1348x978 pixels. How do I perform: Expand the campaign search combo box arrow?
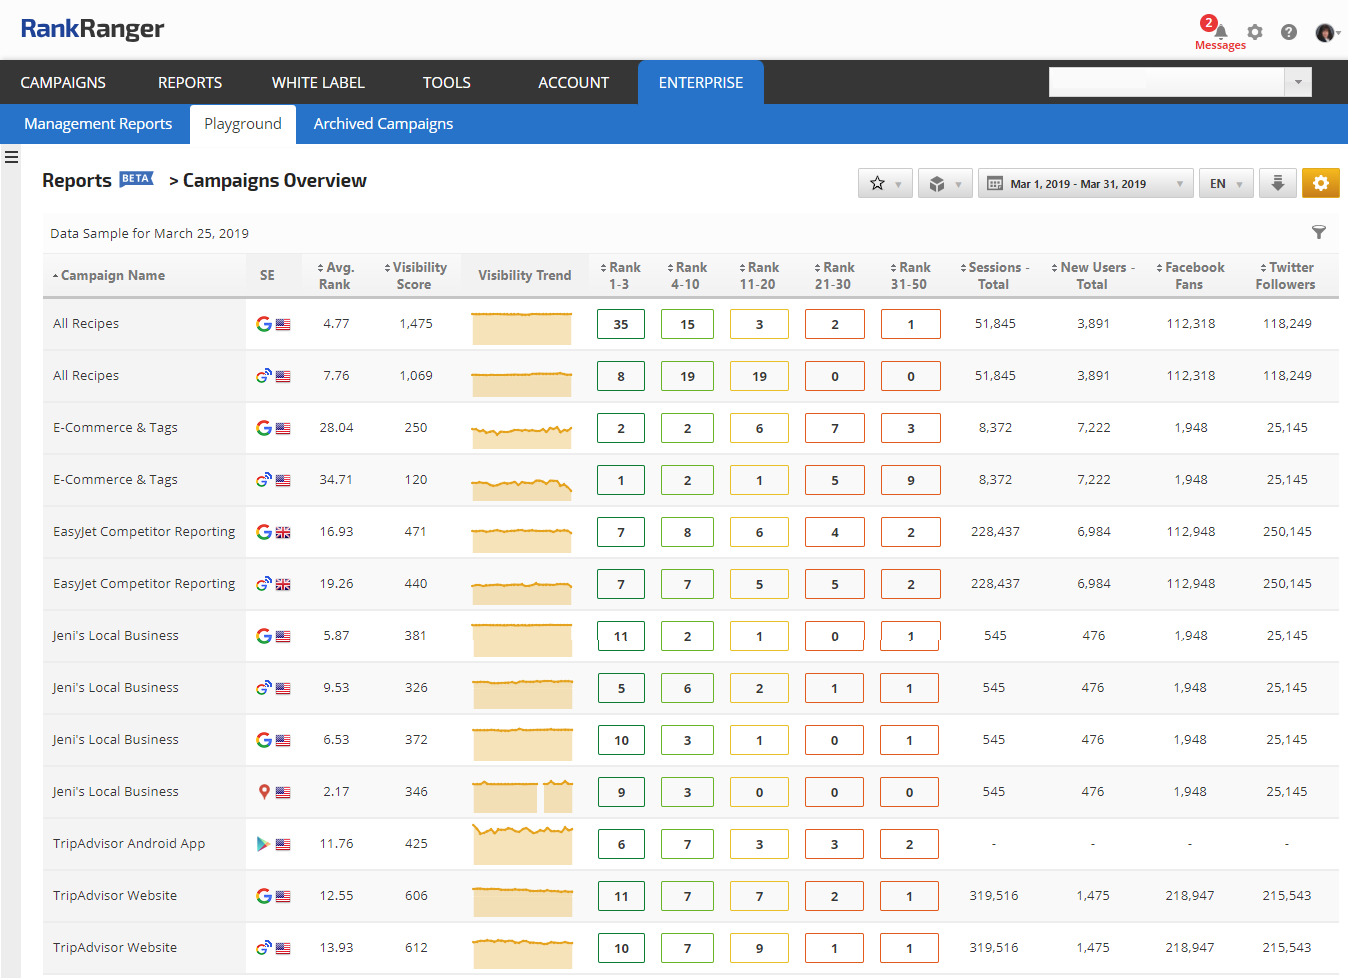(x=1298, y=82)
